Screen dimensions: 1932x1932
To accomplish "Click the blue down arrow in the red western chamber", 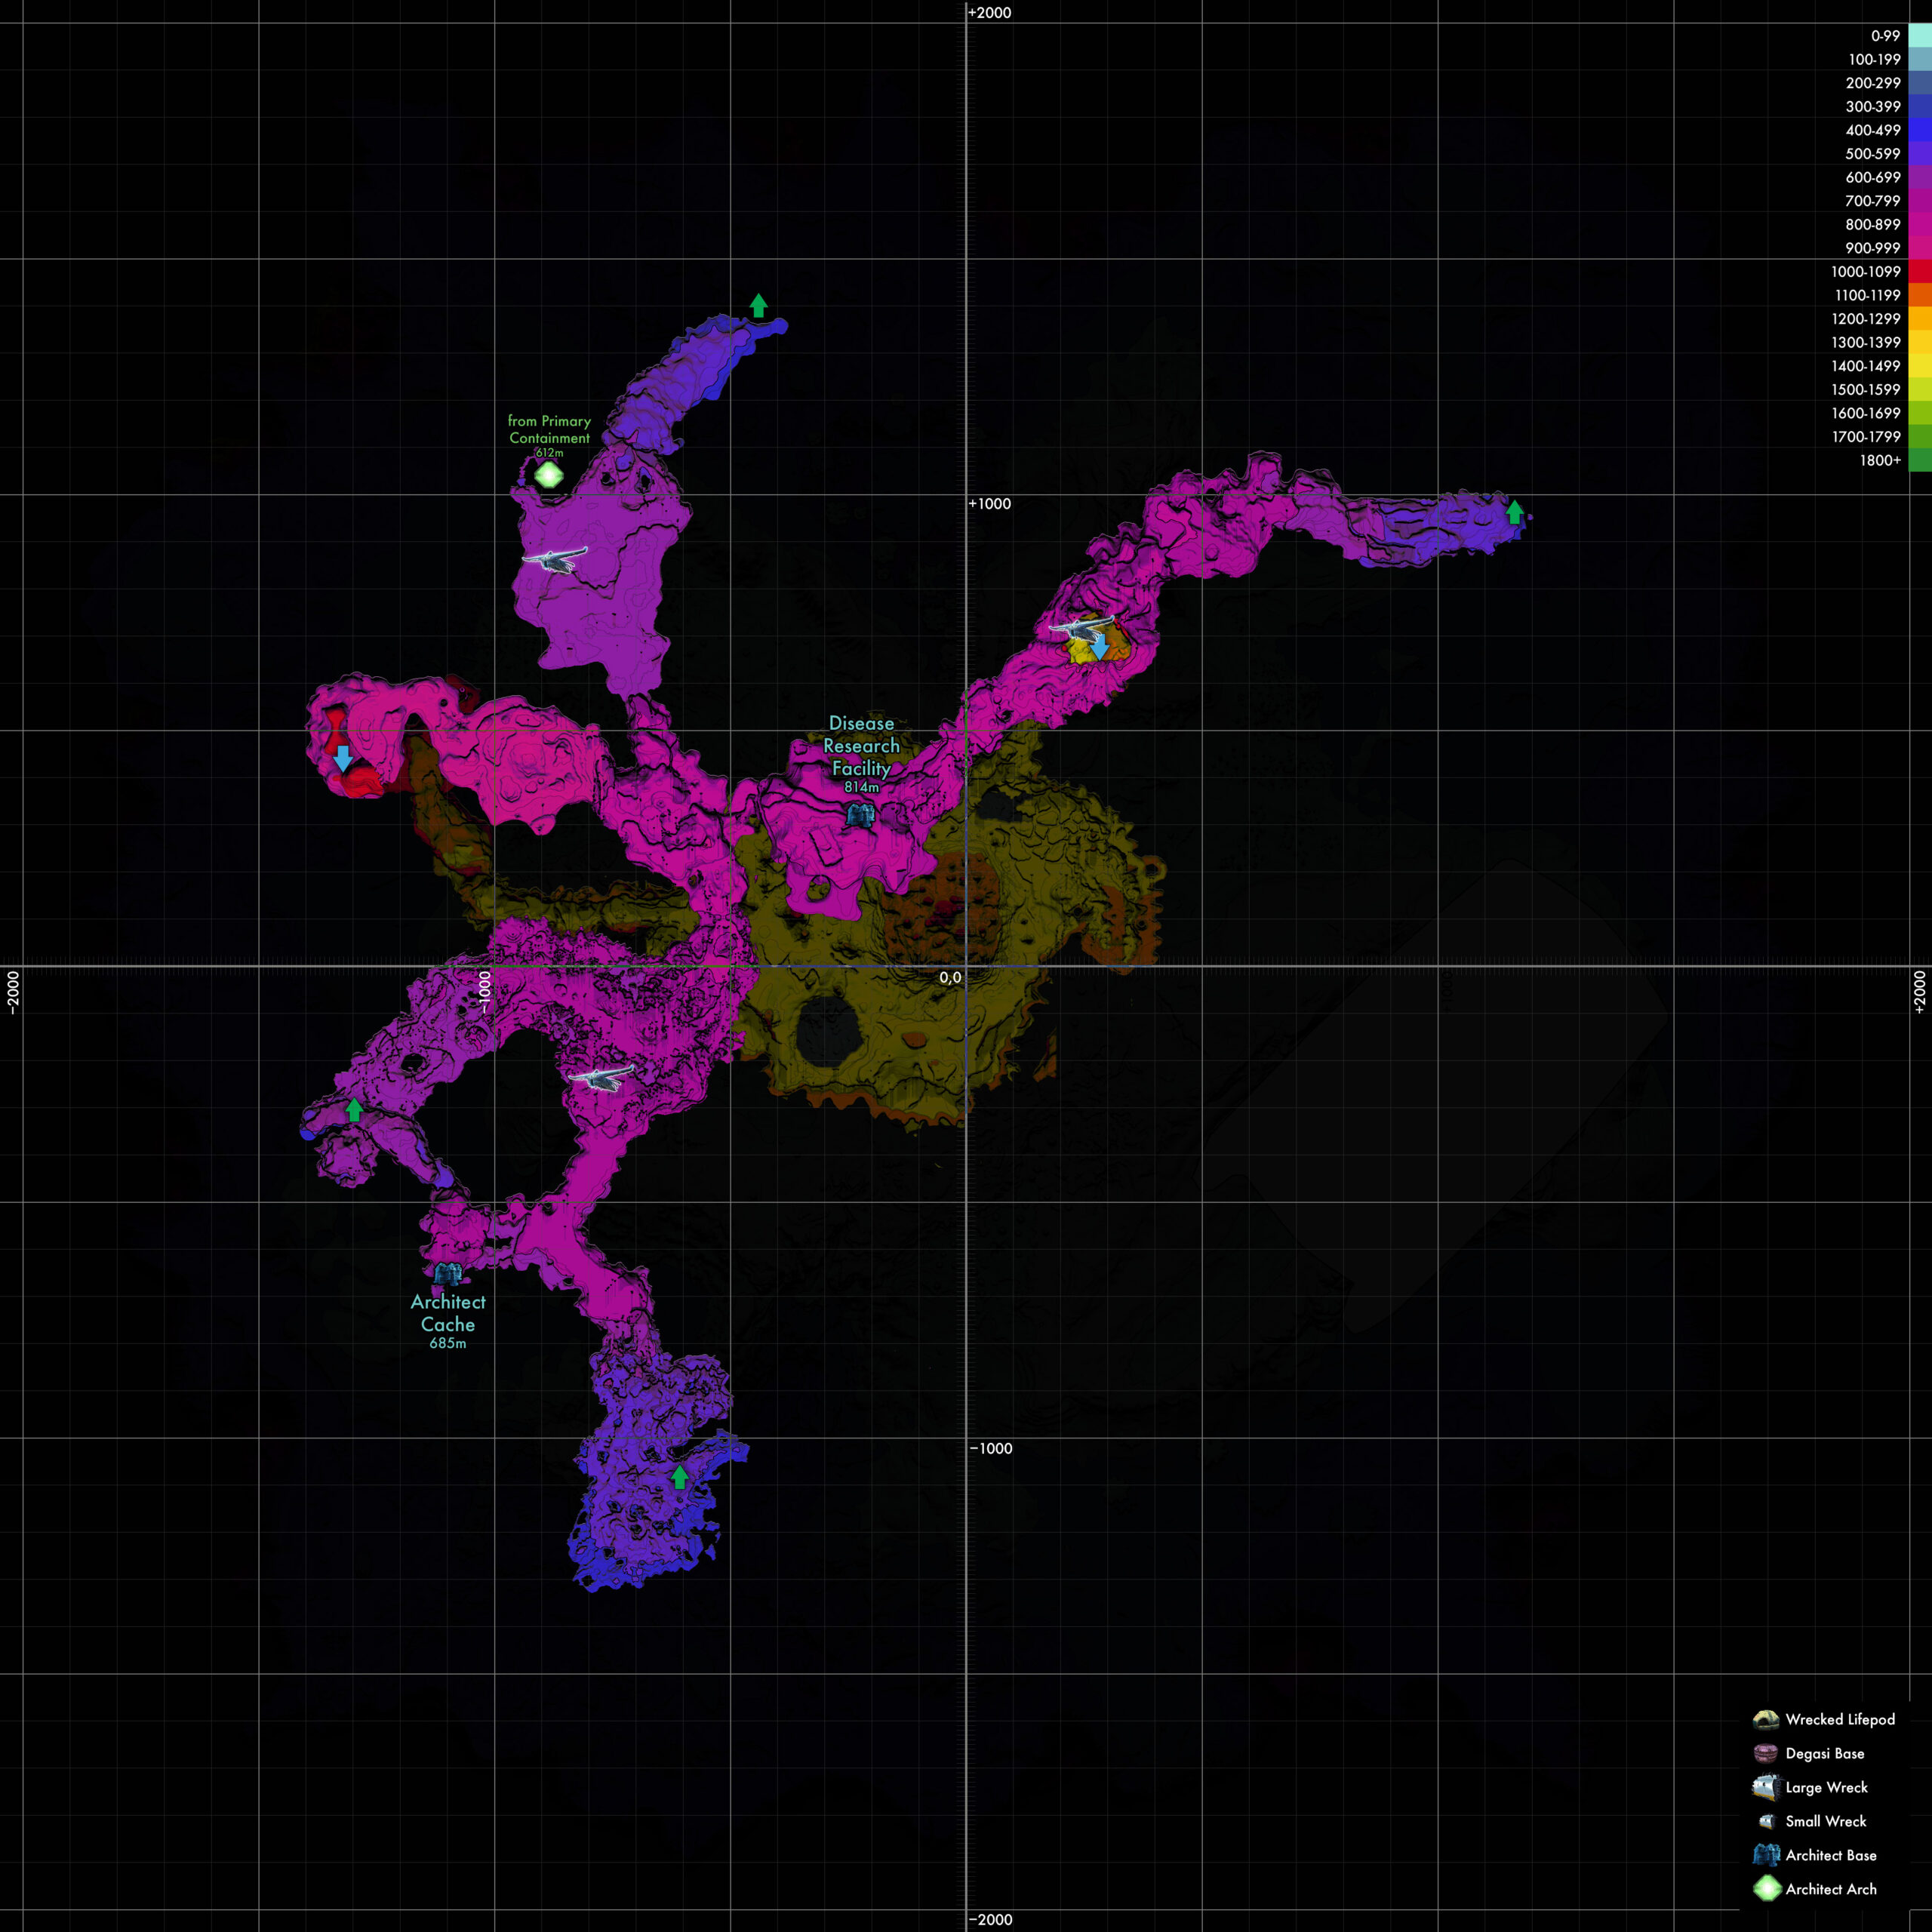I will coord(343,759).
